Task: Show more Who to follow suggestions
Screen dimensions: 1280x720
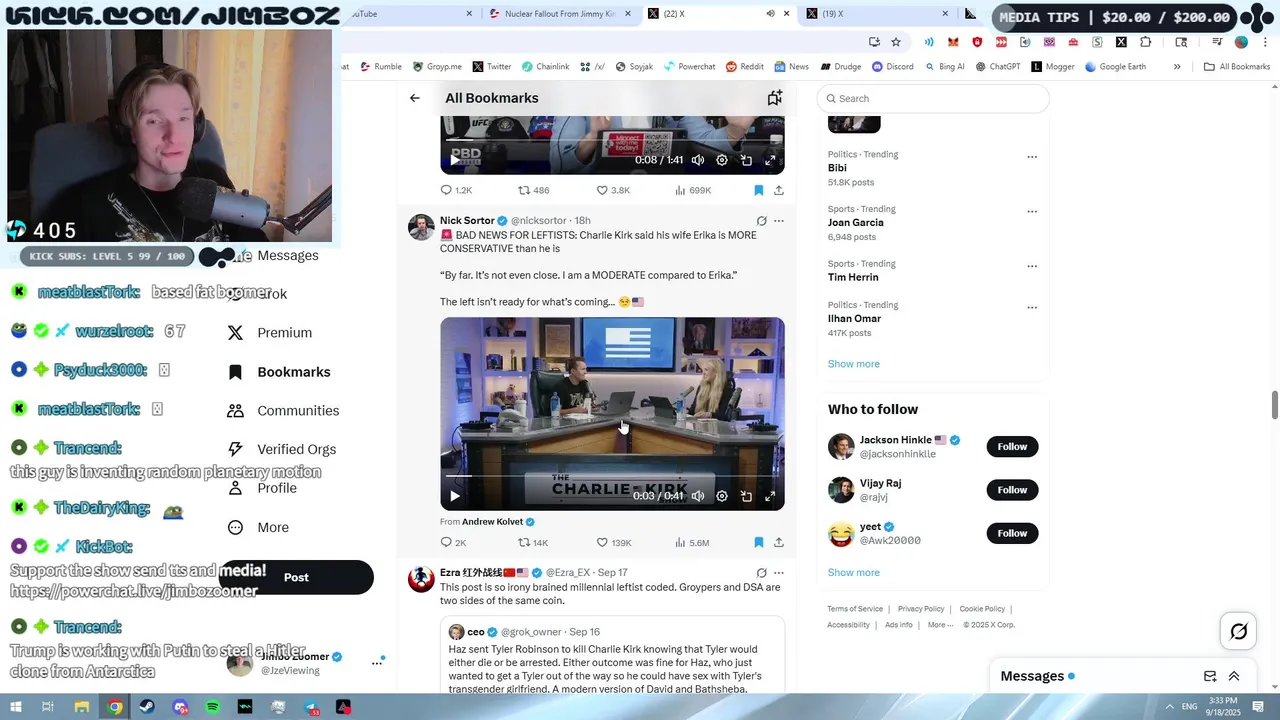Action: point(853,573)
